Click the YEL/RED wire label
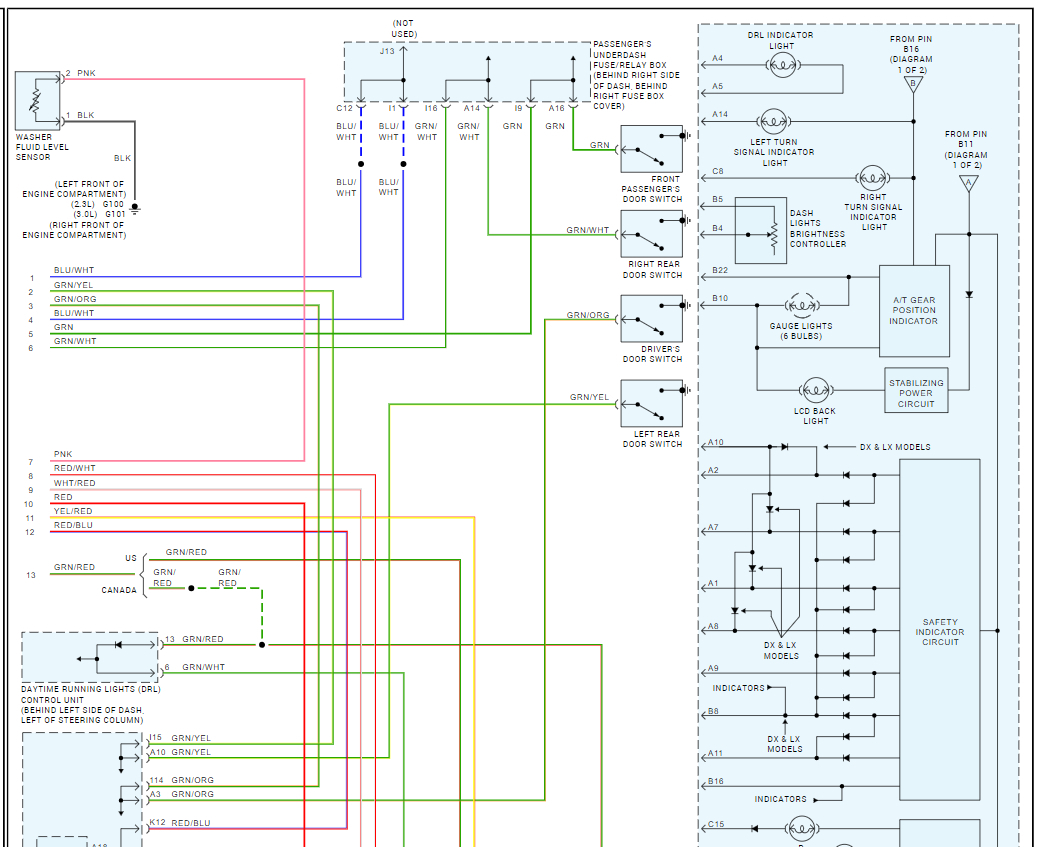 point(73,511)
